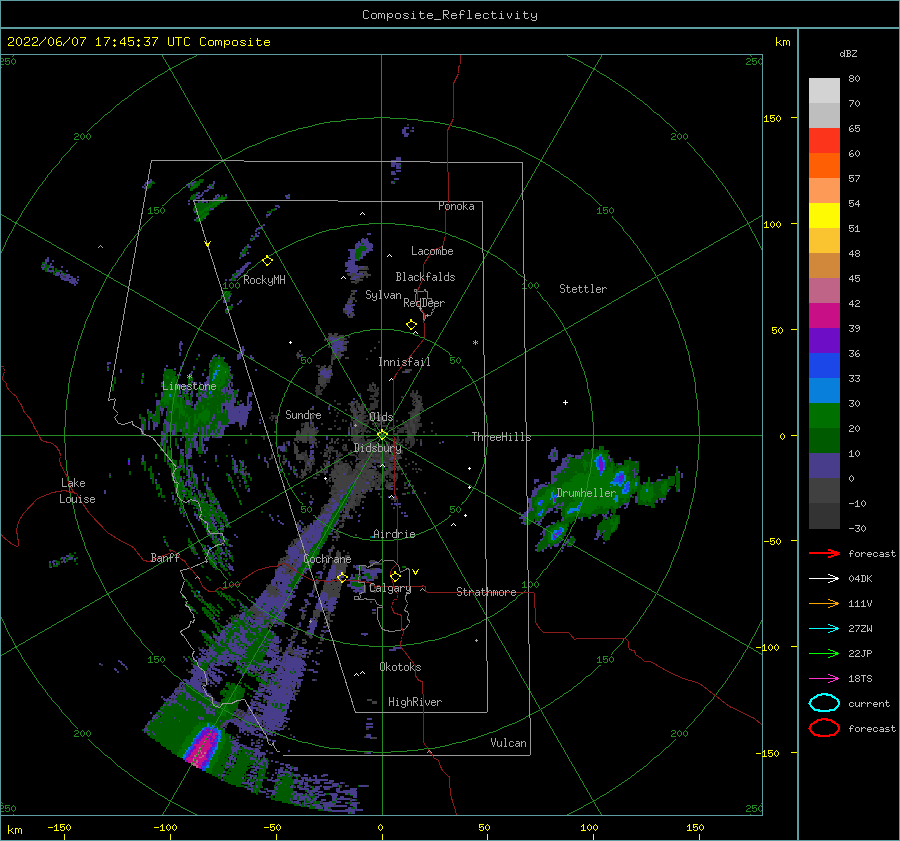
Task: Click the 04DK legend text
Action: [x=860, y=579]
